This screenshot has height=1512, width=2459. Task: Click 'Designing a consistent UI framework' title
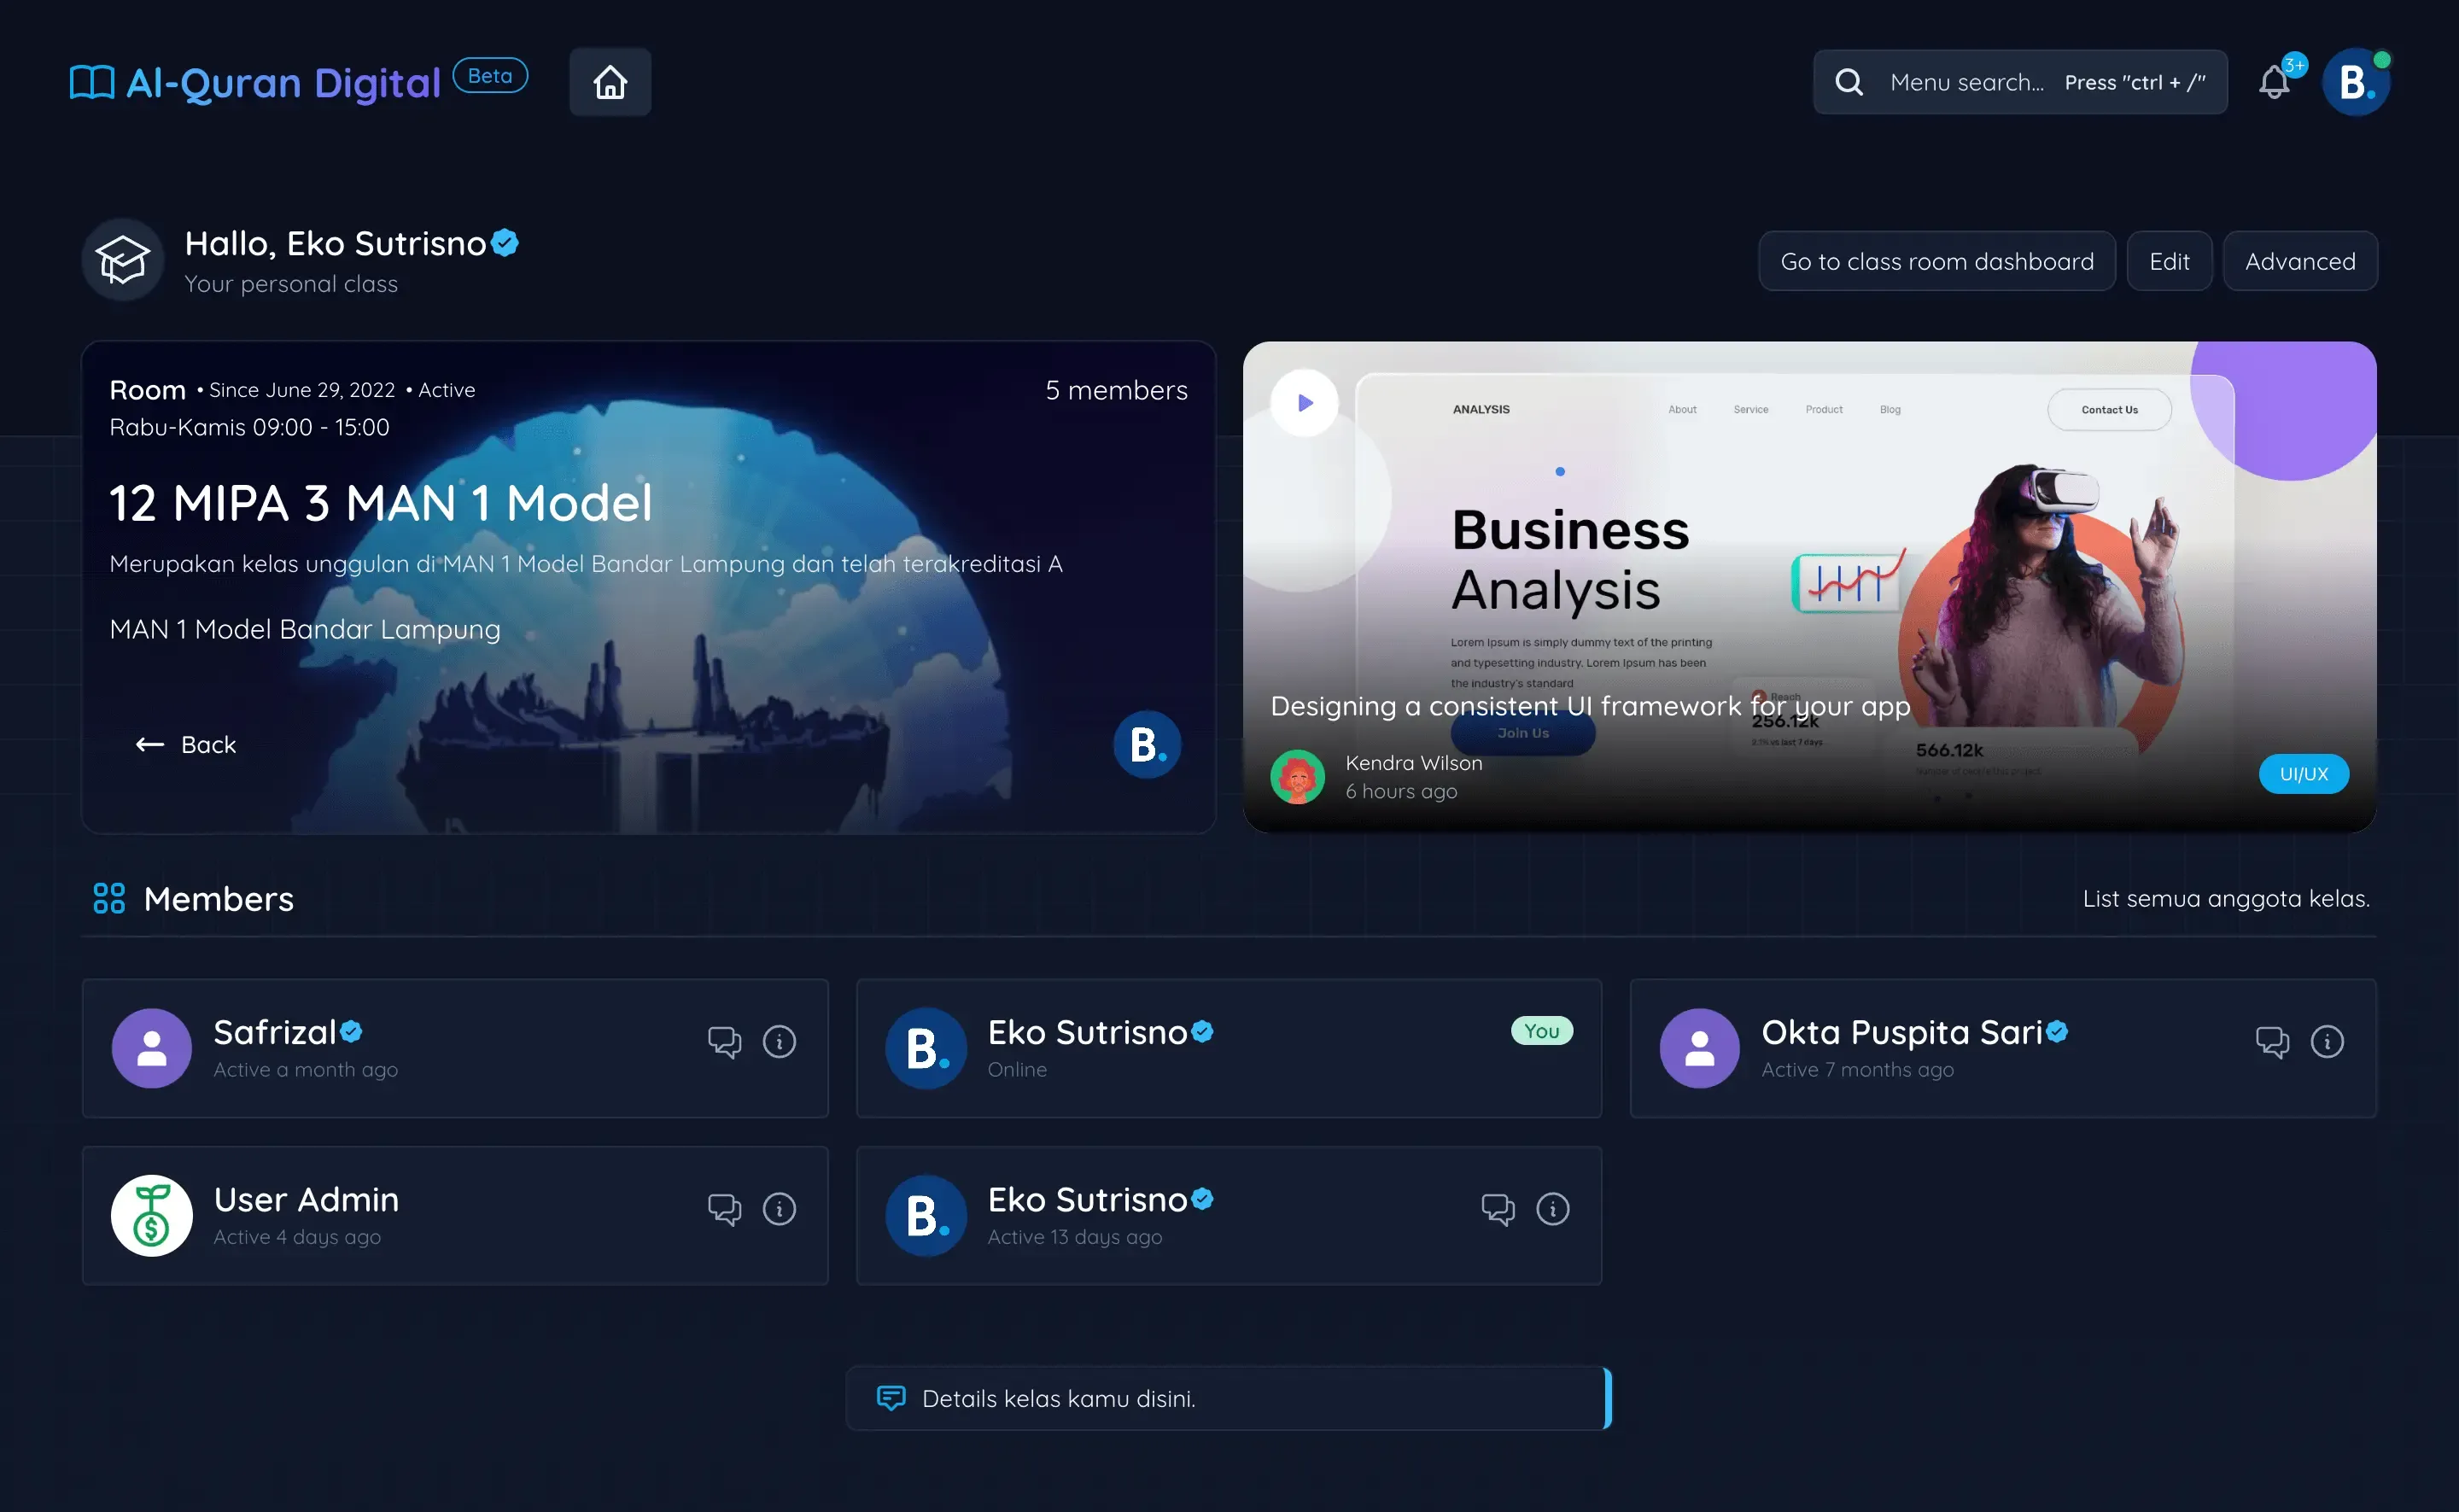(x=1590, y=706)
